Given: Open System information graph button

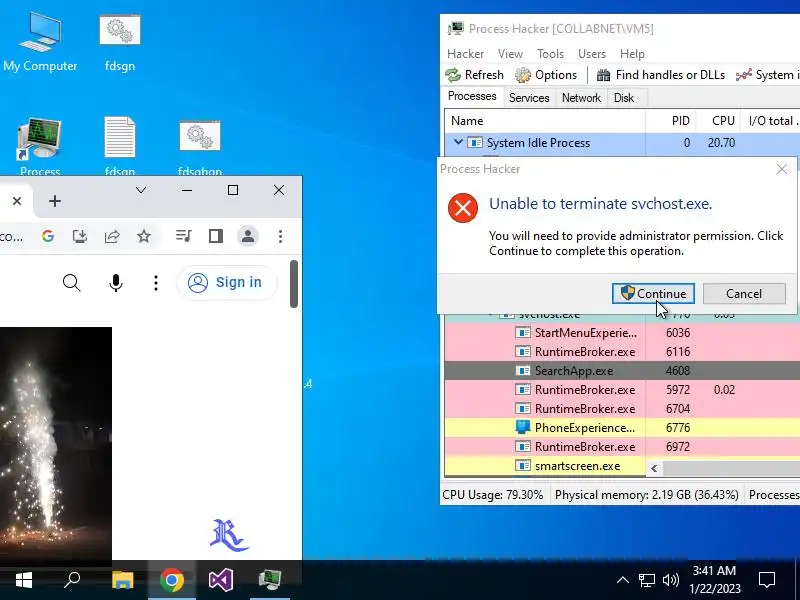Looking at the screenshot, I should [767, 75].
